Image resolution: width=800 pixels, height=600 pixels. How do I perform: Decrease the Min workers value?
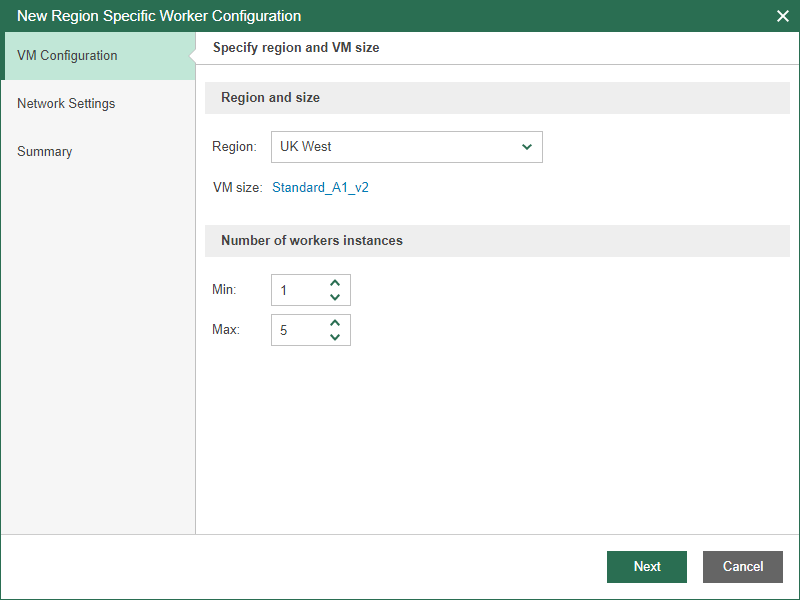(335, 297)
